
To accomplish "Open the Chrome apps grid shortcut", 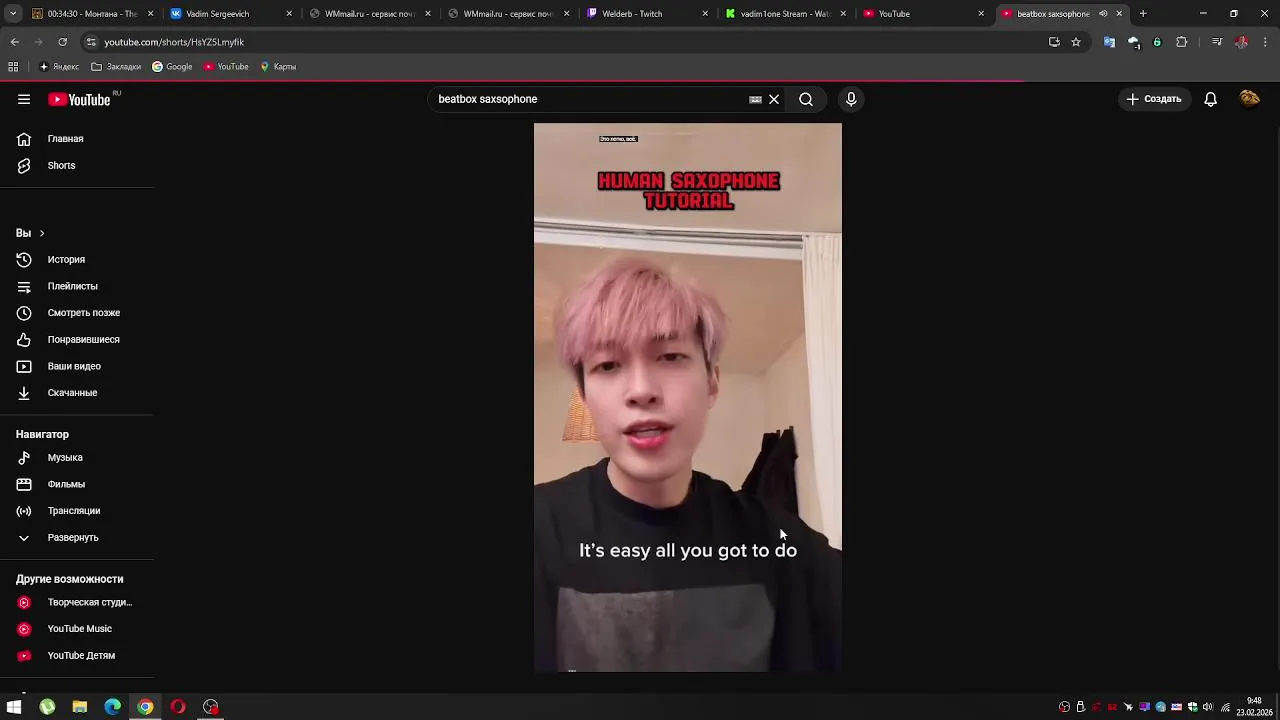I will pyautogui.click(x=13, y=67).
